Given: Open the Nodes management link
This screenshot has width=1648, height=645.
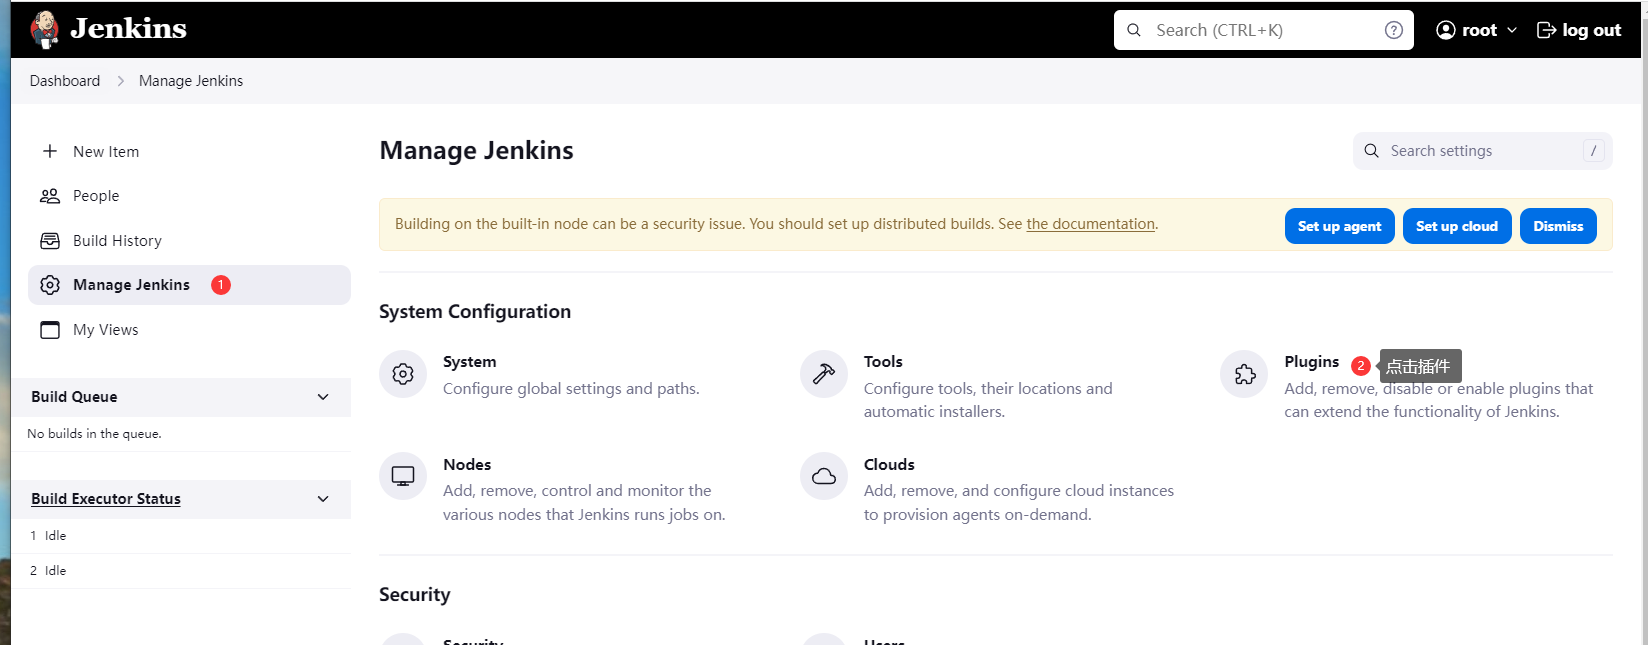Looking at the screenshot, I should 467,465.
